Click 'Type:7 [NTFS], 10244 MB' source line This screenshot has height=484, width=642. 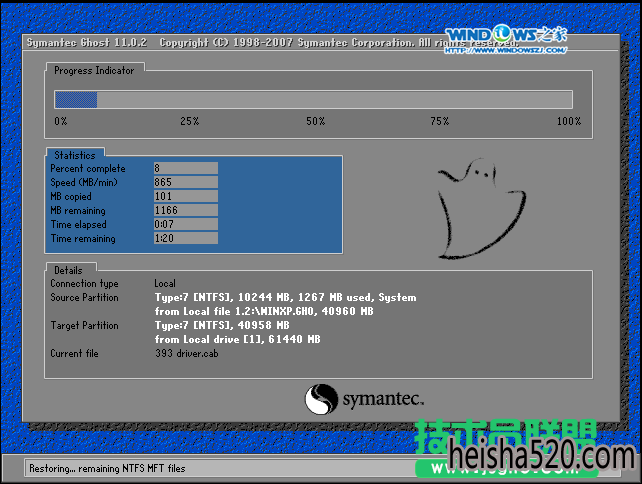(285, 297)
